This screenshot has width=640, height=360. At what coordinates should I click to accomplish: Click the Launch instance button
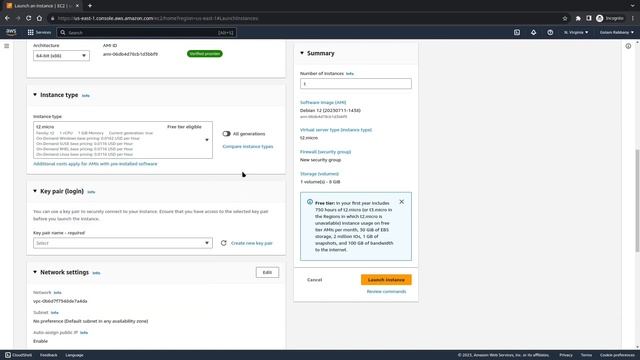[x=386, y=280]
